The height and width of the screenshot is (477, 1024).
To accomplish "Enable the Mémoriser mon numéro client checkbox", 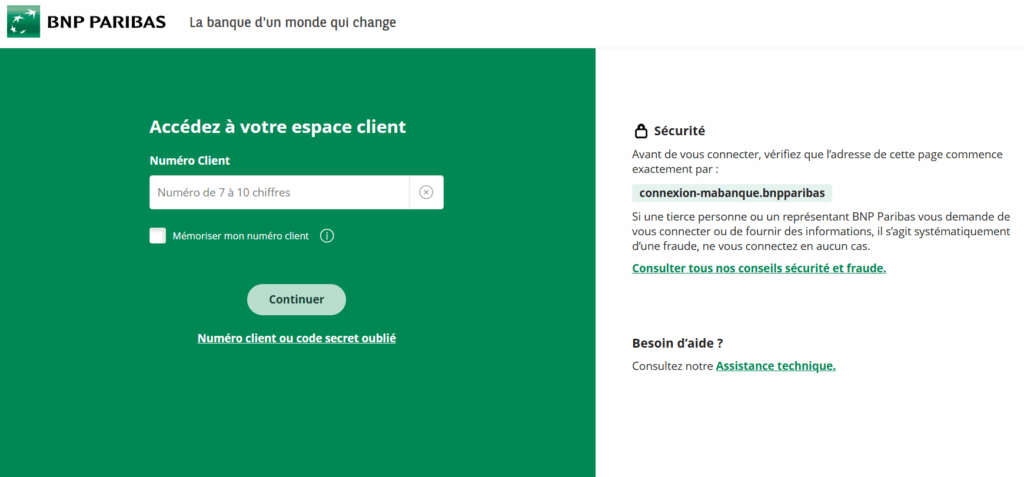I will tap(158, 236).
